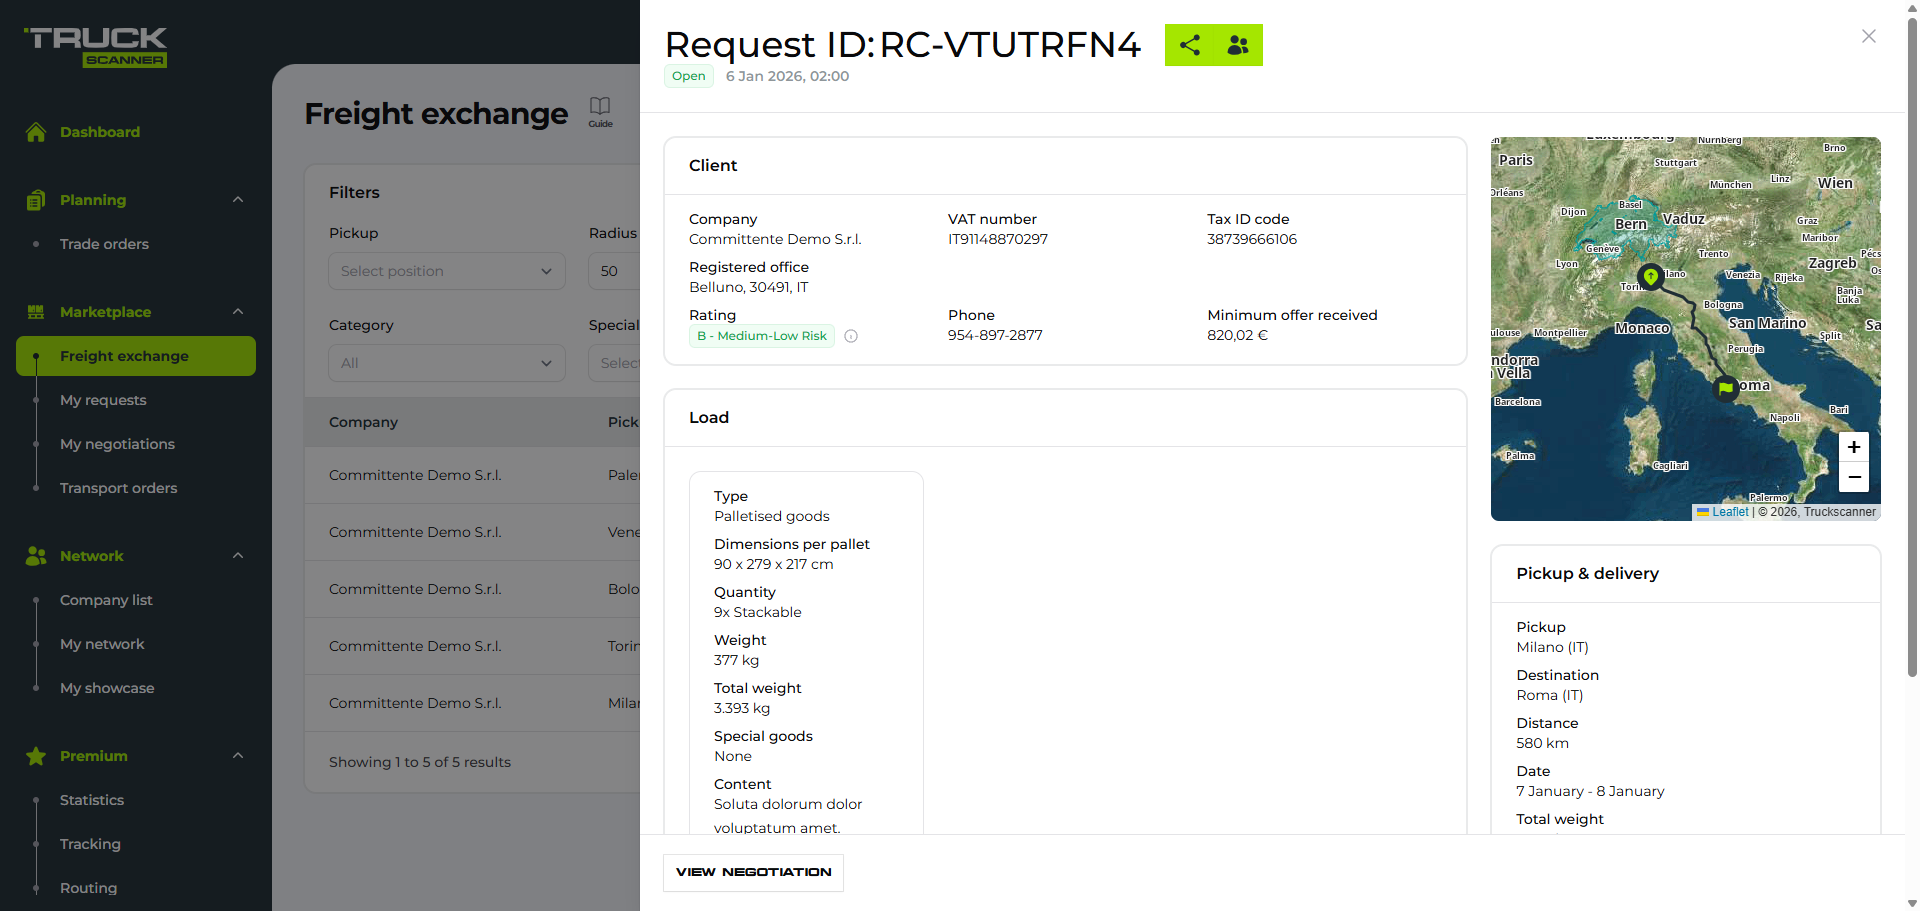Zoom in on the map
1920x911 pixels.
(1853, 447)
